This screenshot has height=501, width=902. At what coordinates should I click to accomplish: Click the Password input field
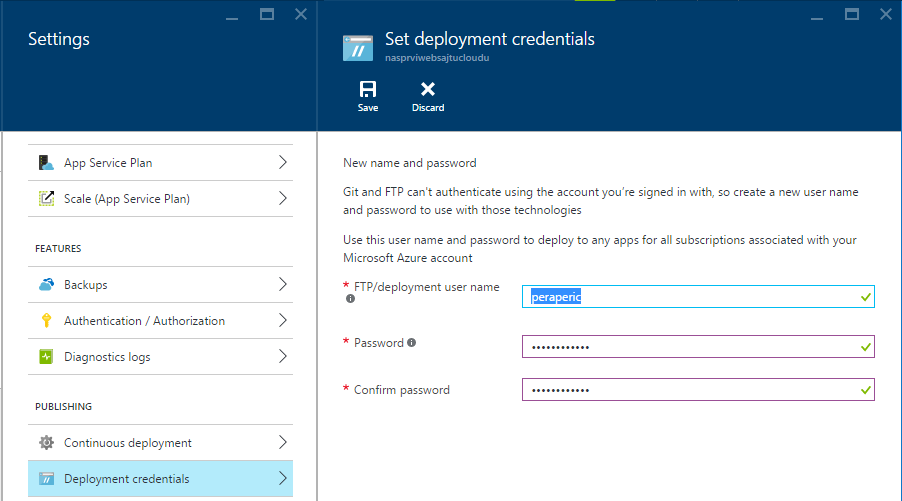(x=690, y=346)
